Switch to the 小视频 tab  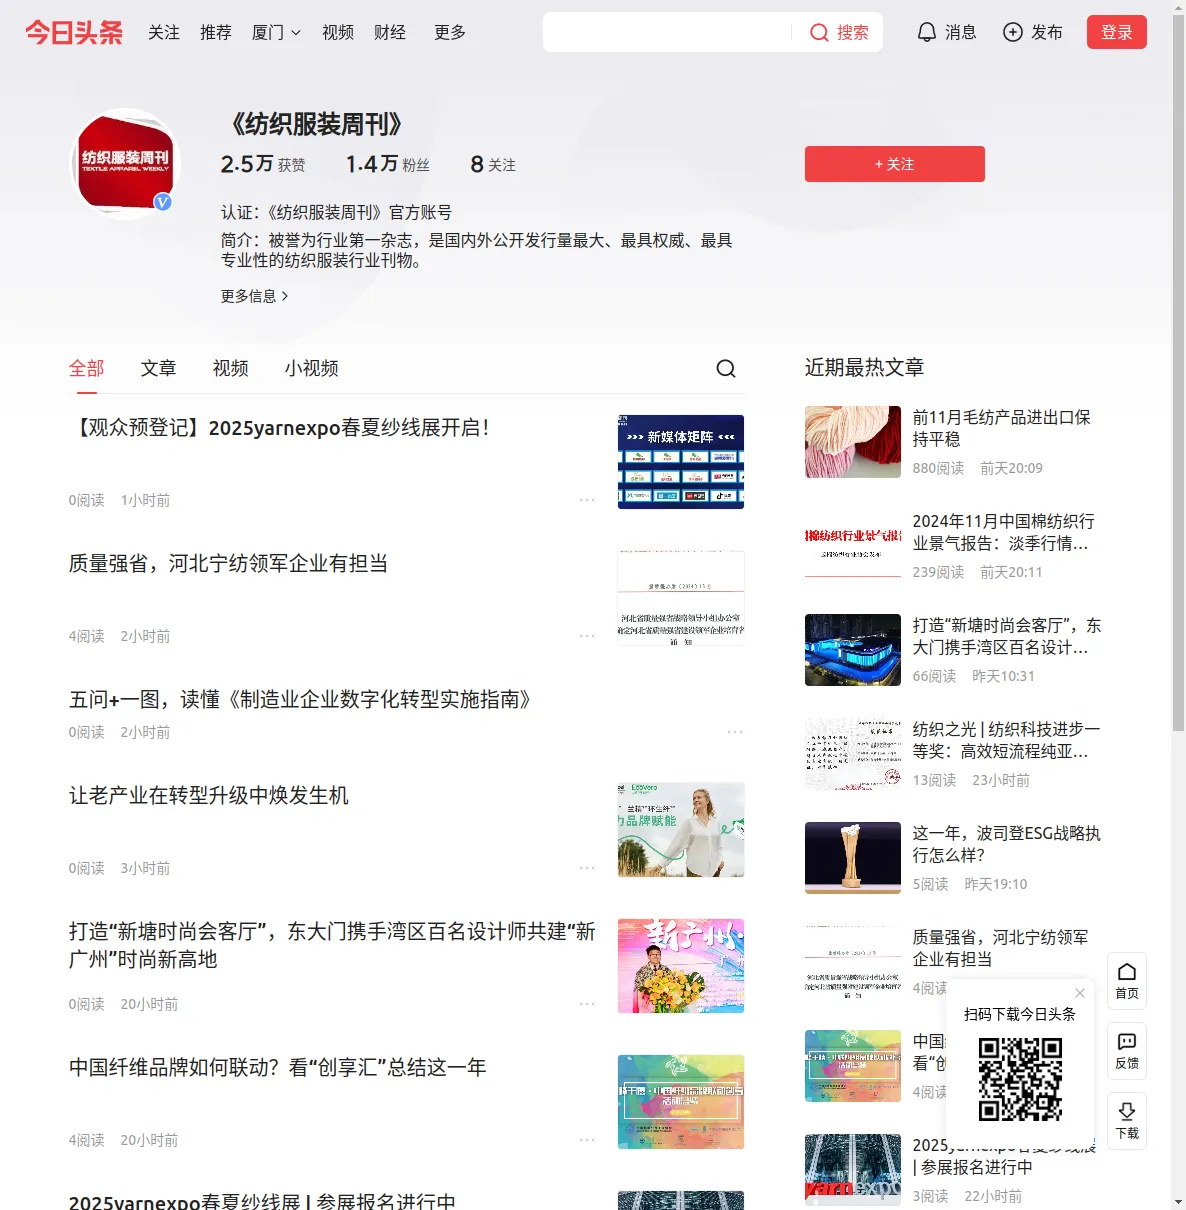(x=312, y=368)
